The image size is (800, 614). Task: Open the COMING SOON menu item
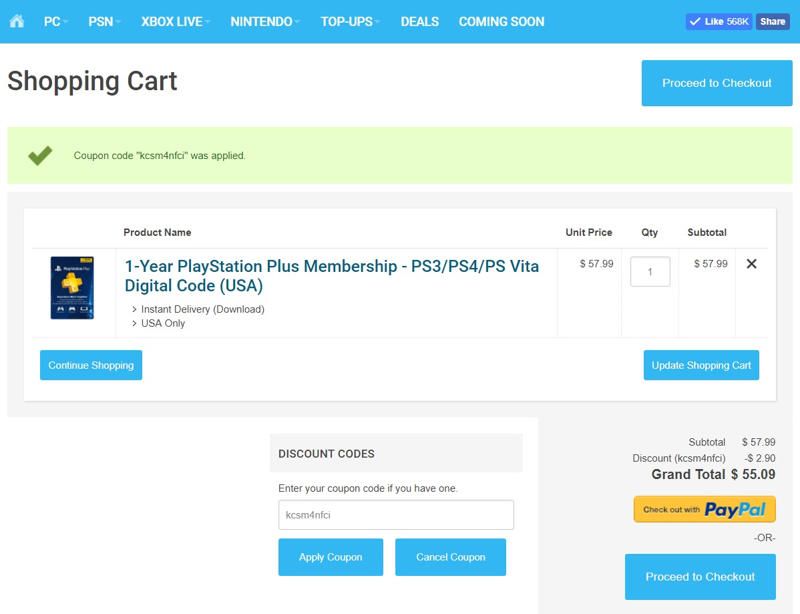tap(501, 21)
